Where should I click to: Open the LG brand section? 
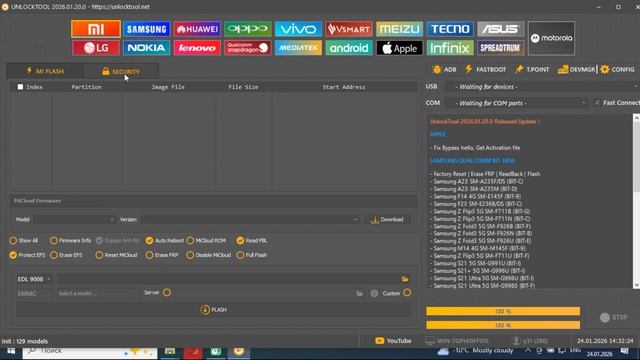[x=96, y=48]
